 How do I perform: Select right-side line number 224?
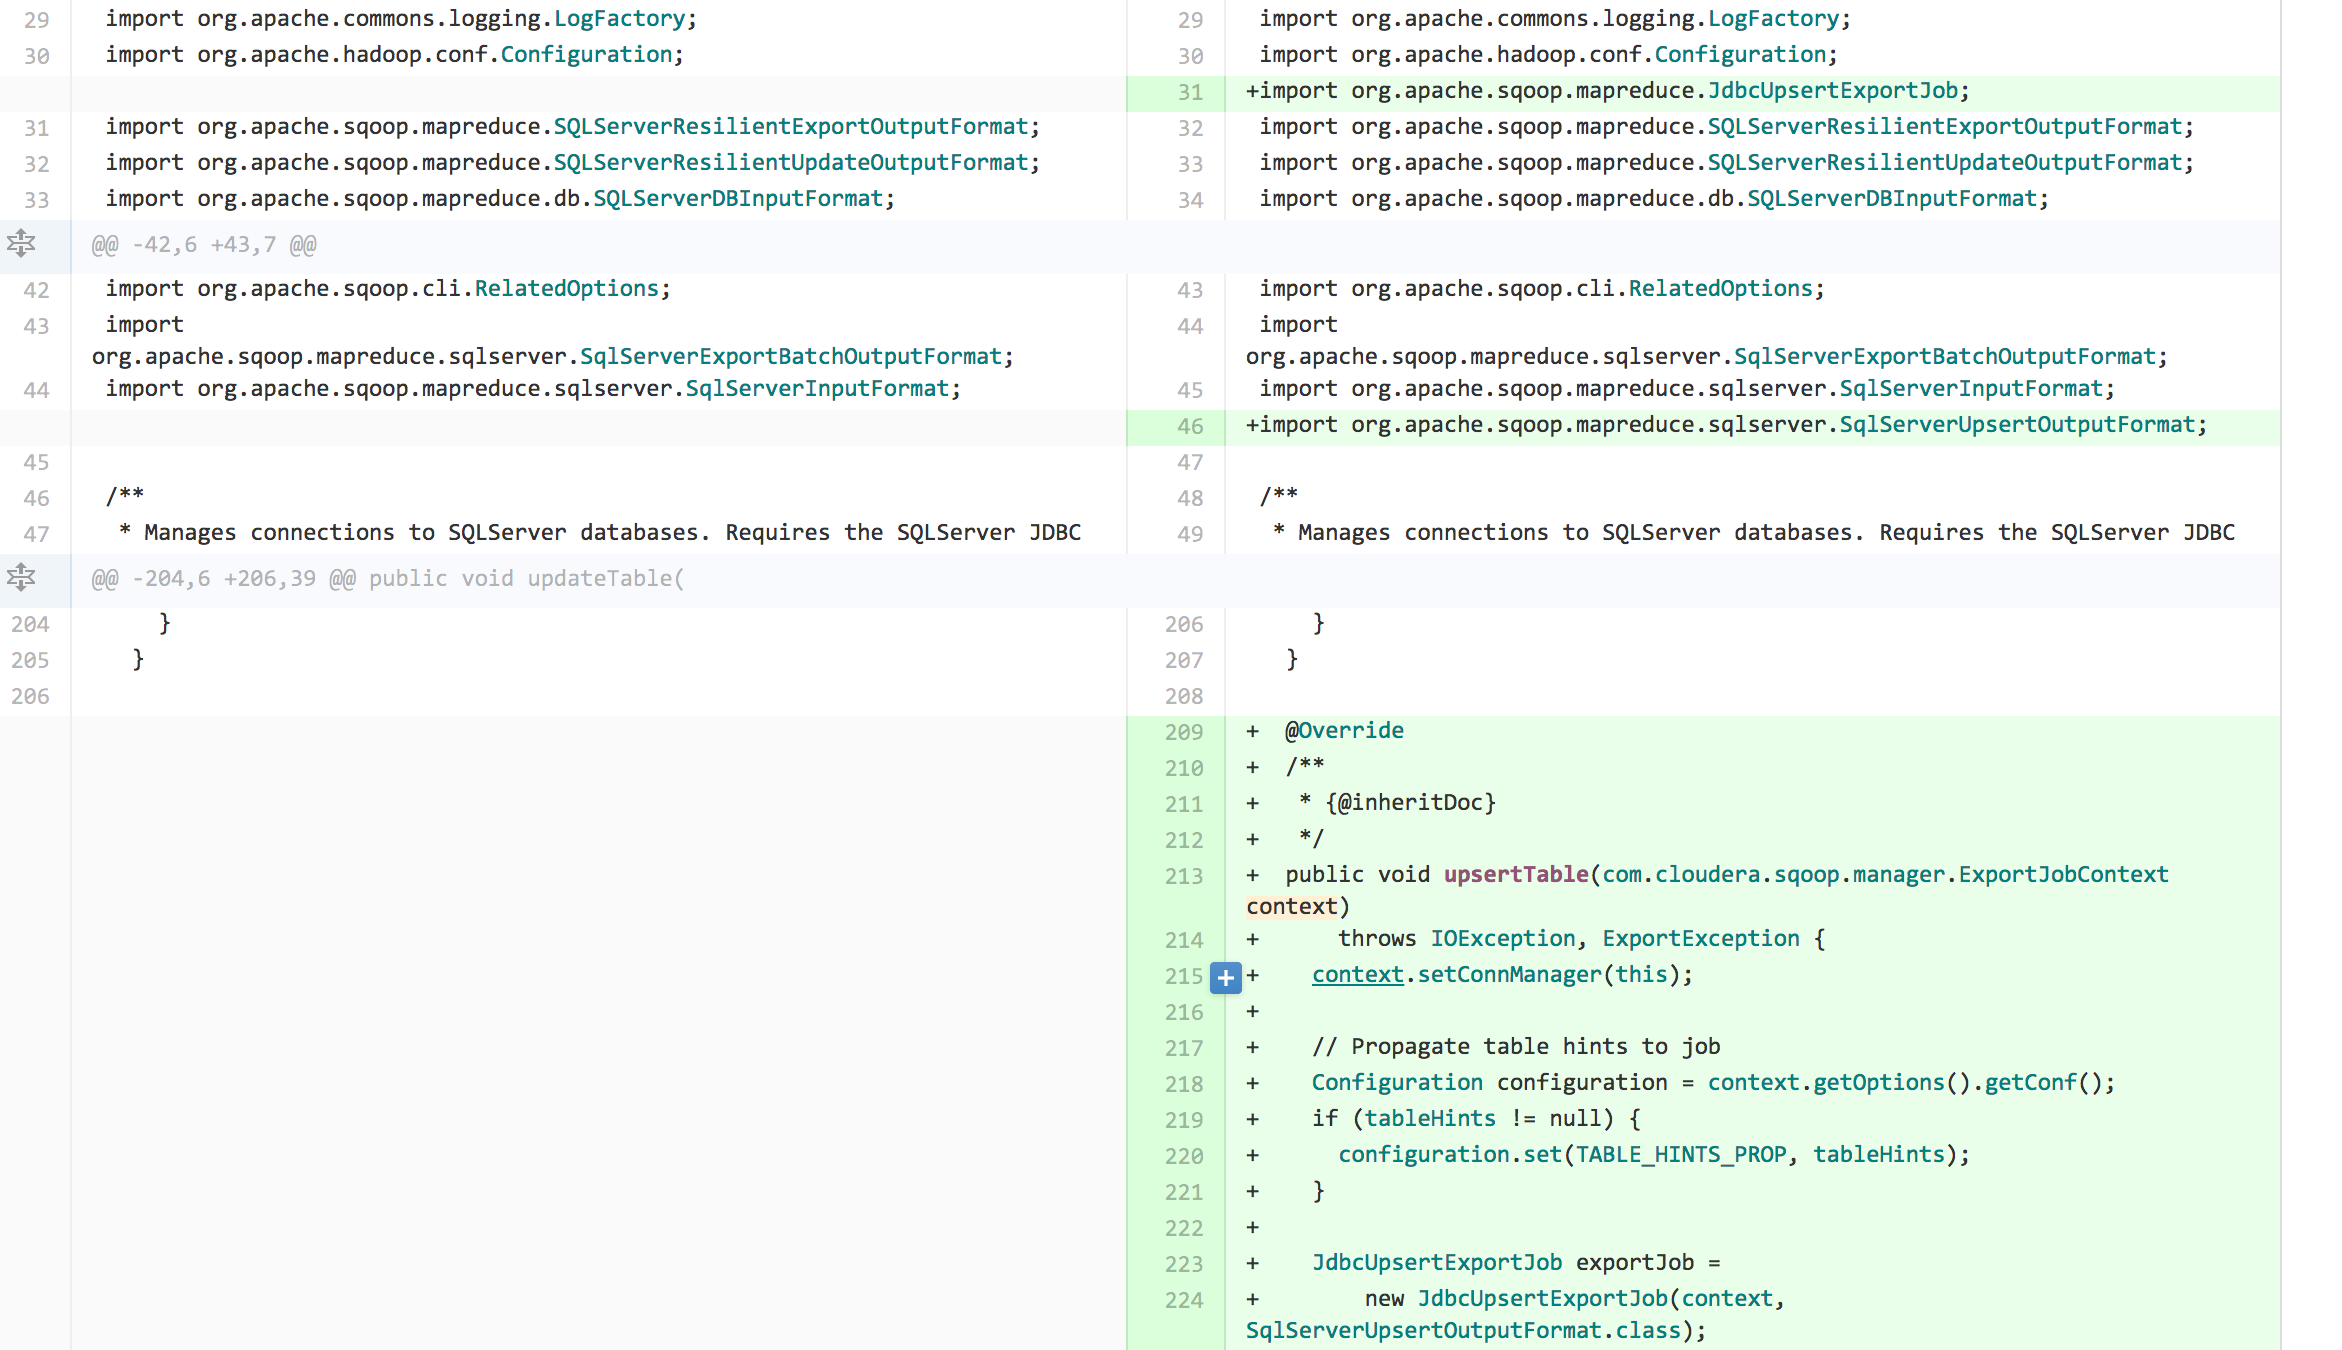click(1183, 1300)
